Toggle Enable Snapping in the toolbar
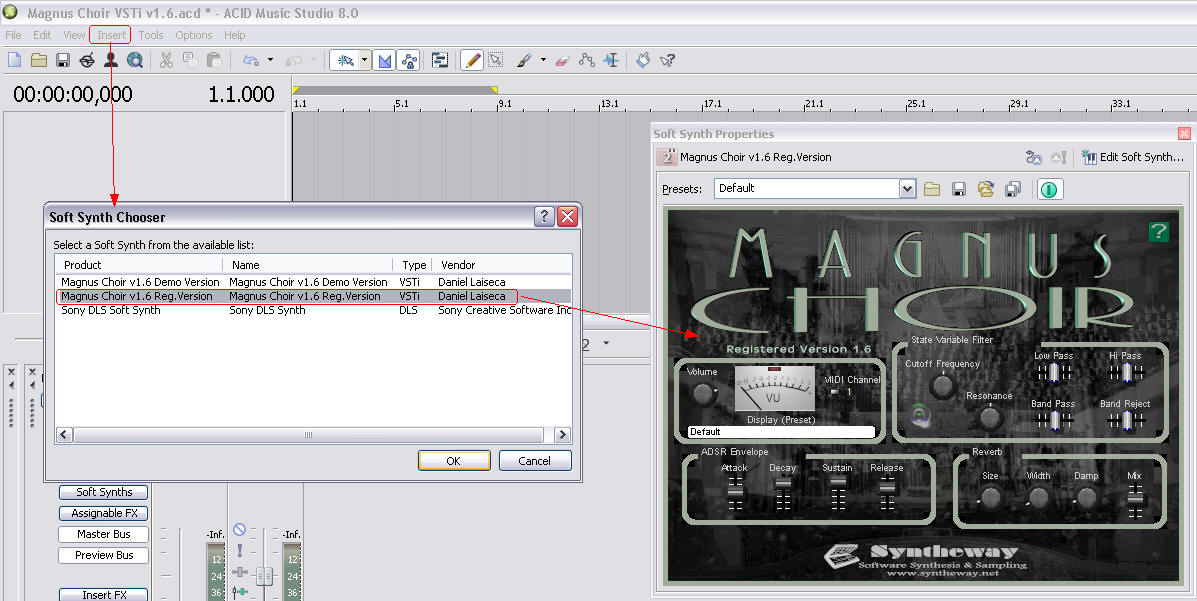 coord(345,60)
